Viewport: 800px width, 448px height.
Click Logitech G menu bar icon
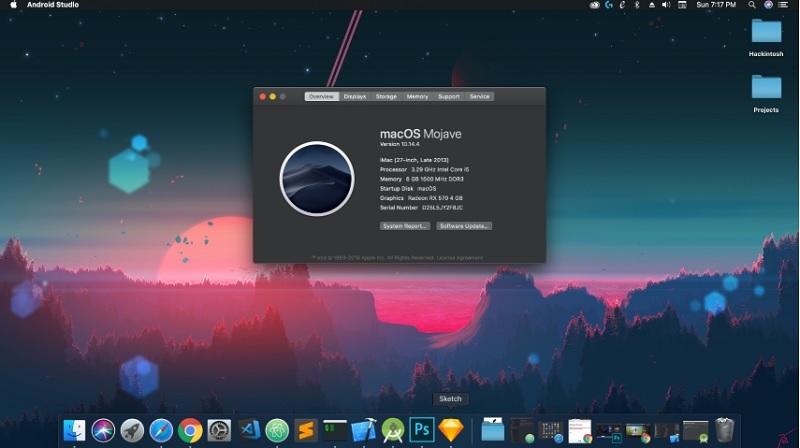point(609,5)
